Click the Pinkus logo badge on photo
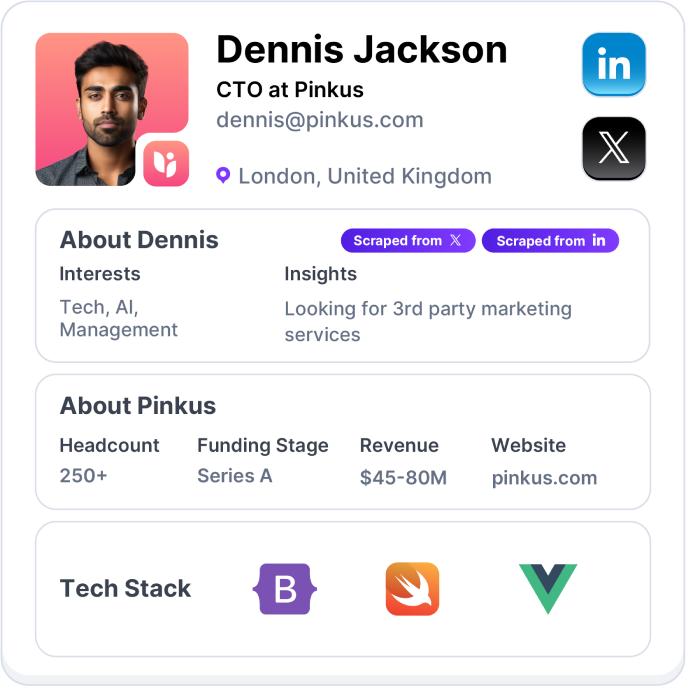The height and width of the screenshot is (687, 686). 165,163
